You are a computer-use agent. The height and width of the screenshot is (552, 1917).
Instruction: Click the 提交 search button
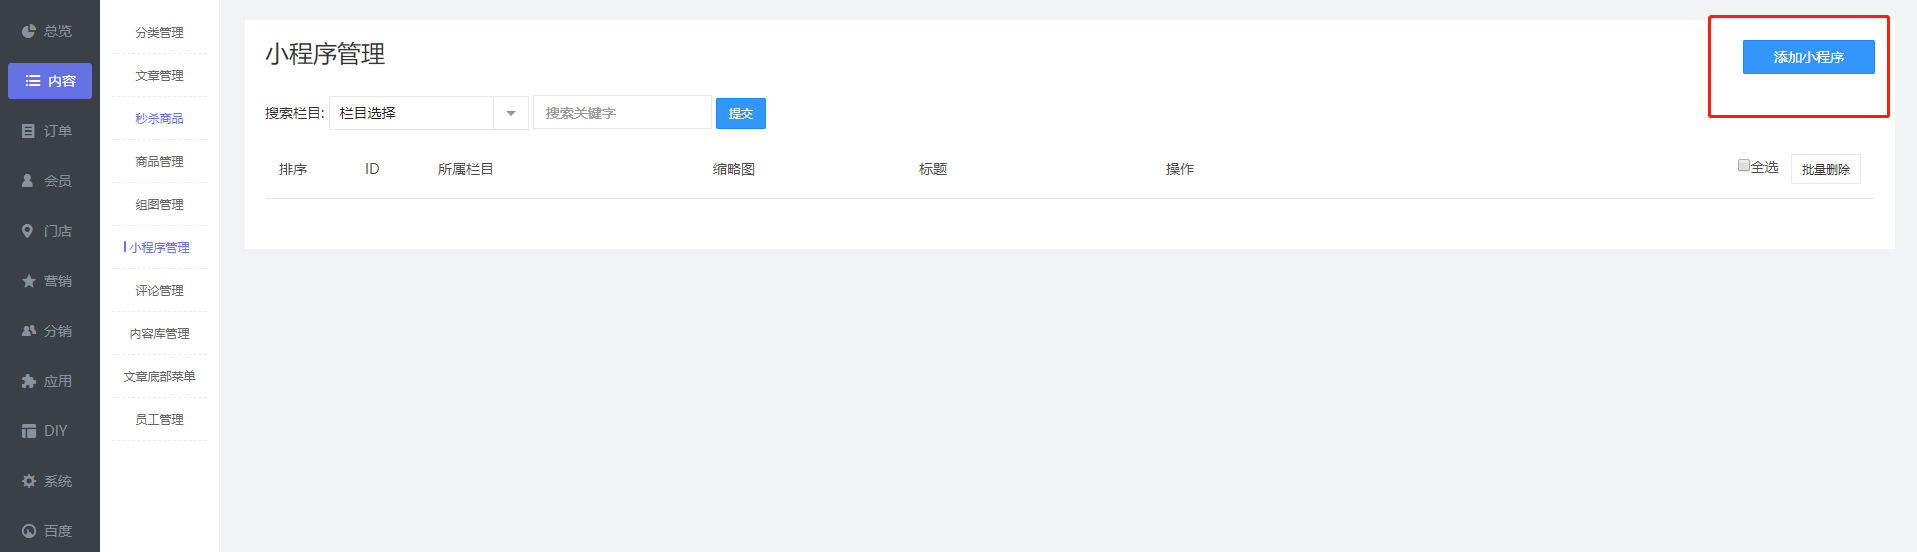[741, 113]
